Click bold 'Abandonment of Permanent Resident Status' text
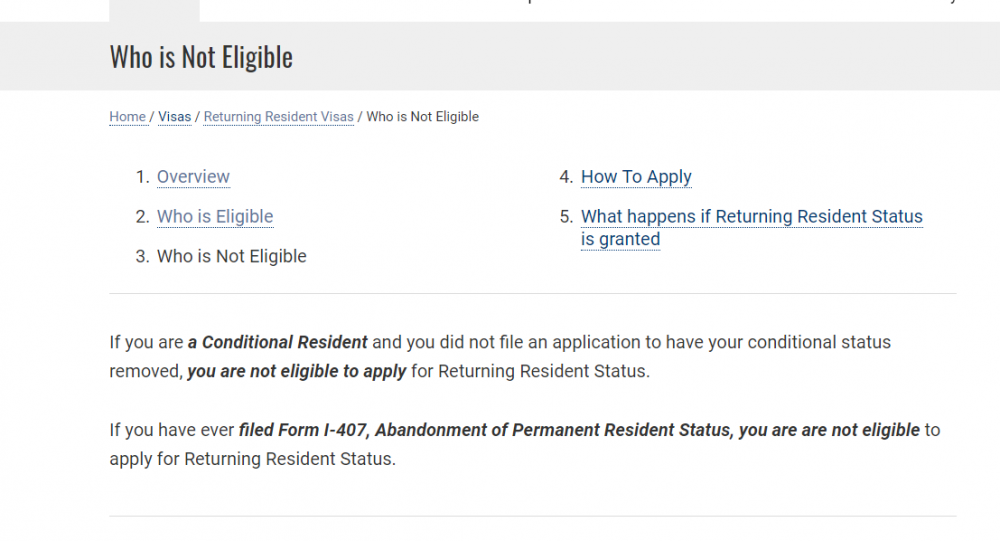 (x=551, y=430)
